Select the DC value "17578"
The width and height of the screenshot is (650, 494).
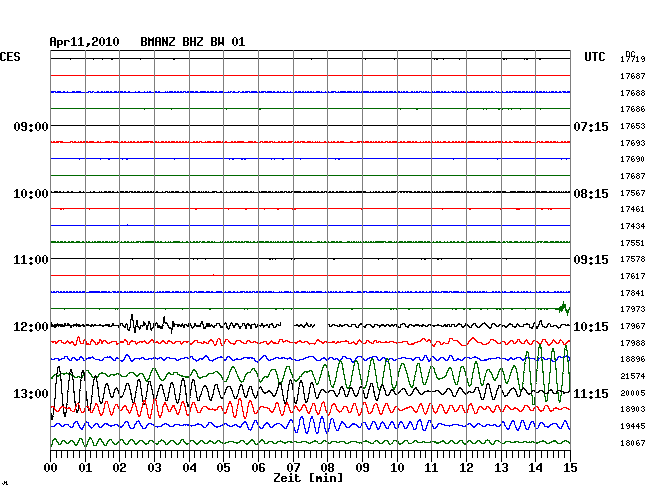(633, 259)
